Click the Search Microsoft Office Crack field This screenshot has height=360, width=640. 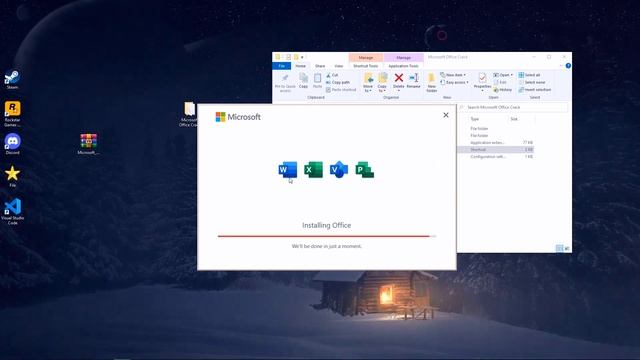(513, 107)
